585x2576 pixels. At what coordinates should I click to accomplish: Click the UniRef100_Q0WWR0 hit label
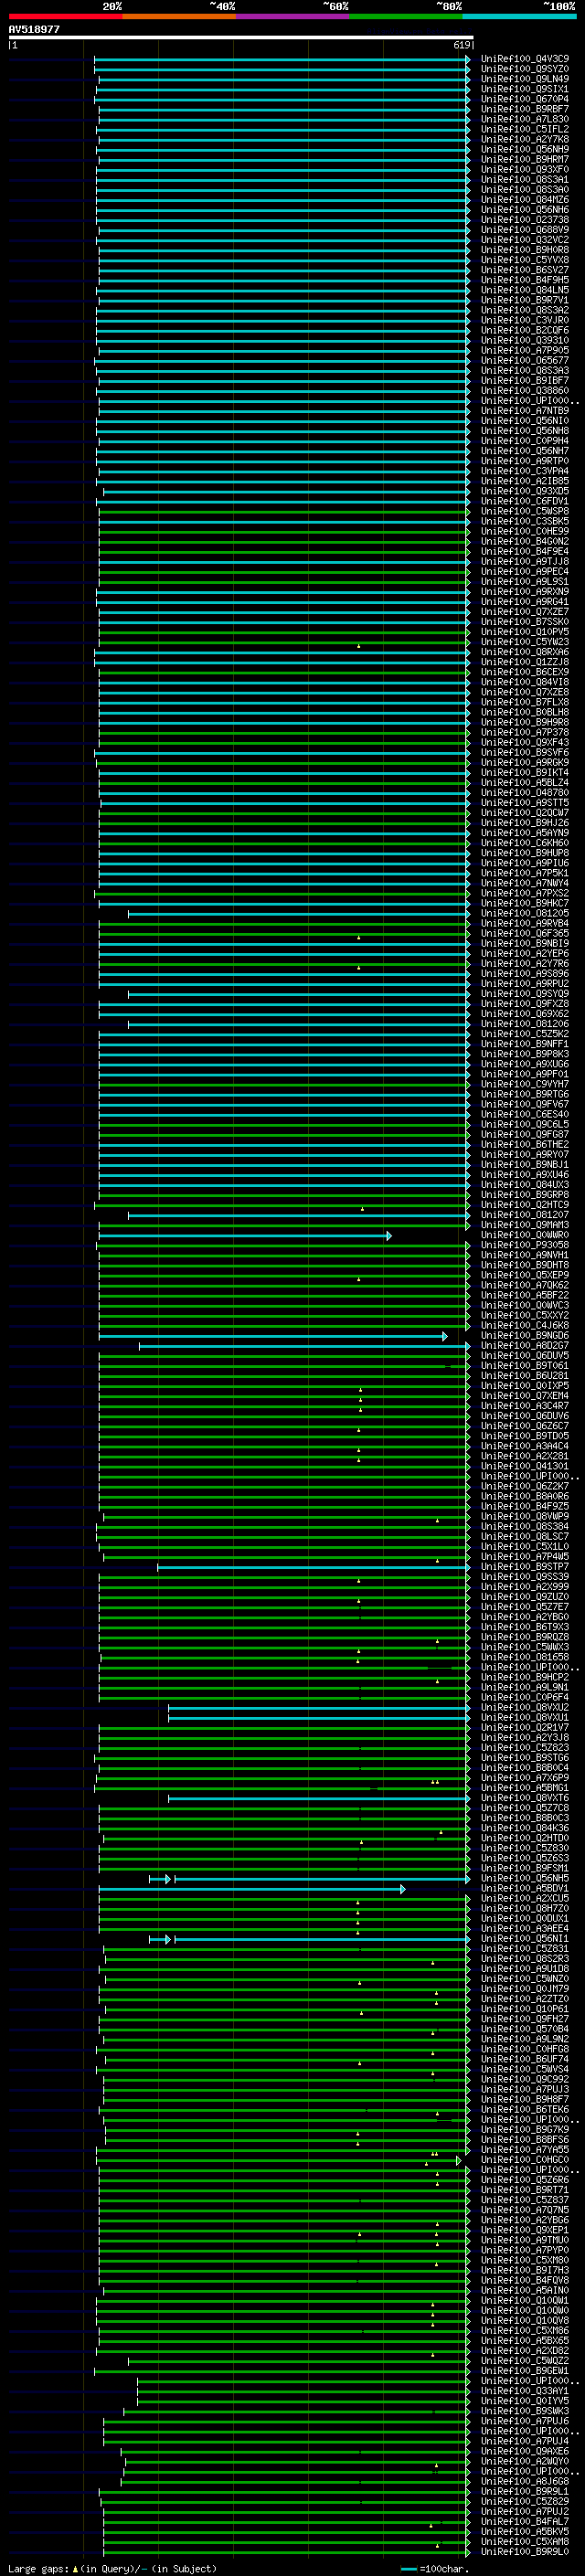[525, 1236]
